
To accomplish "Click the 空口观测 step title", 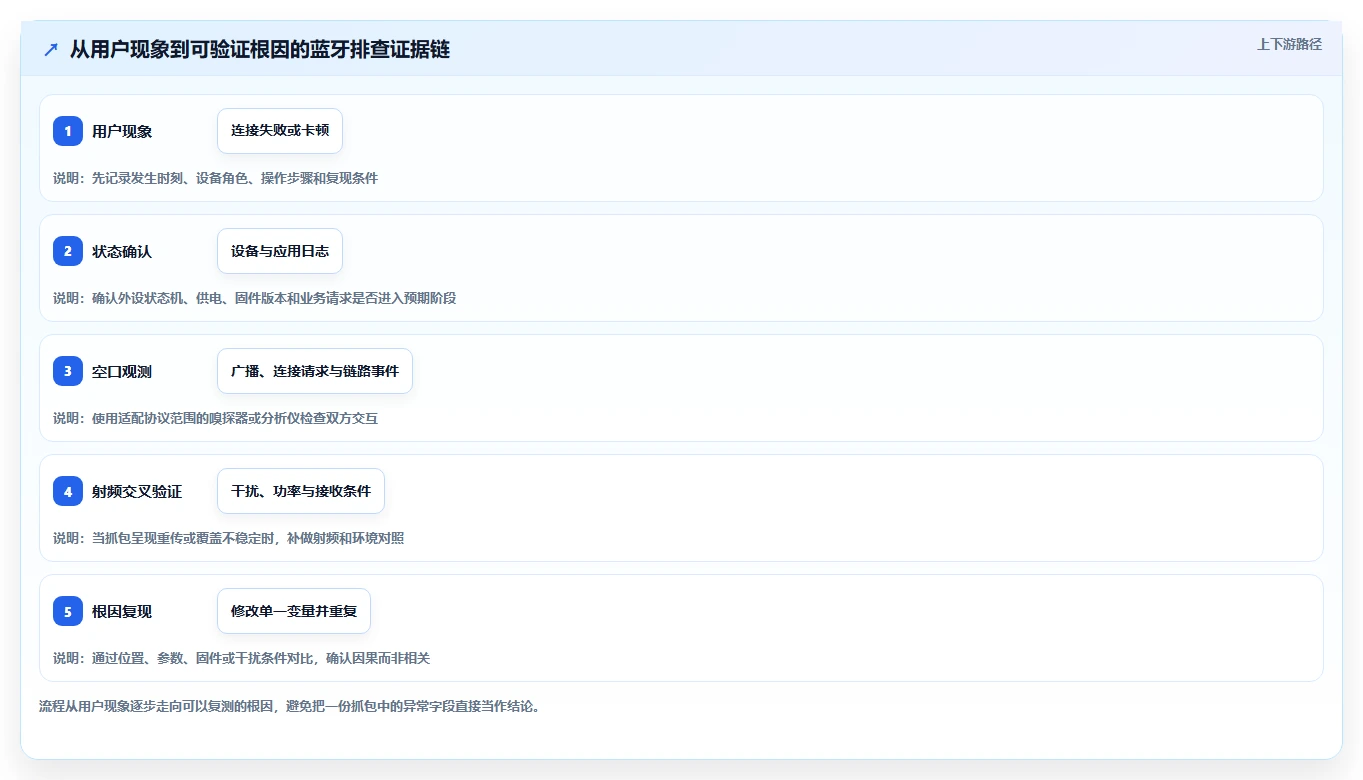I will click(x=122, y=371).
